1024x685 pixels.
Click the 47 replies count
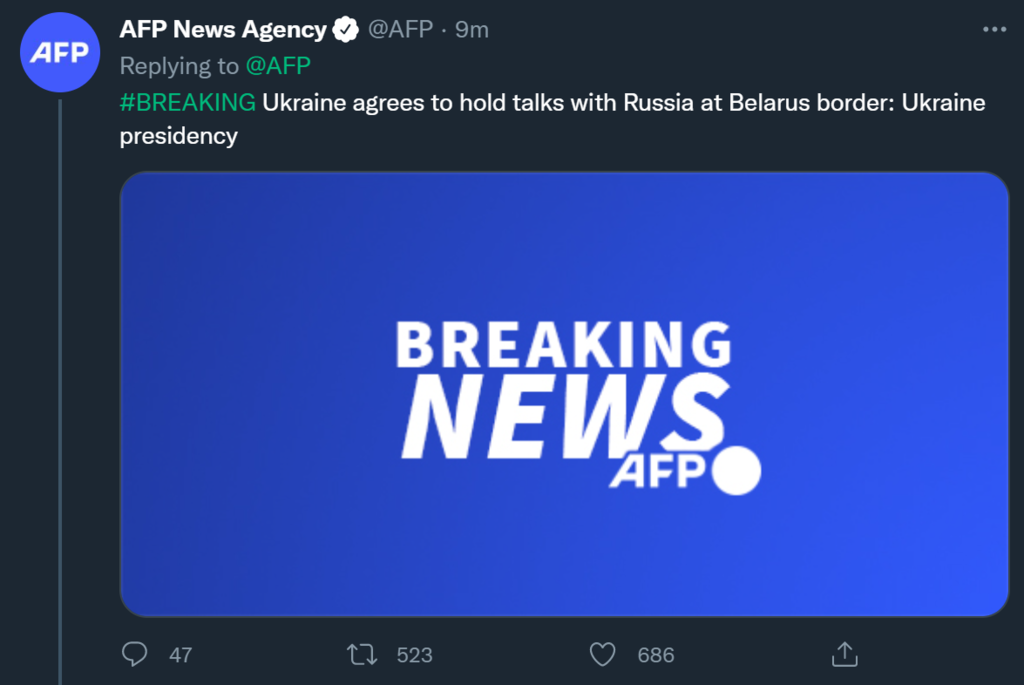(180, 655)
